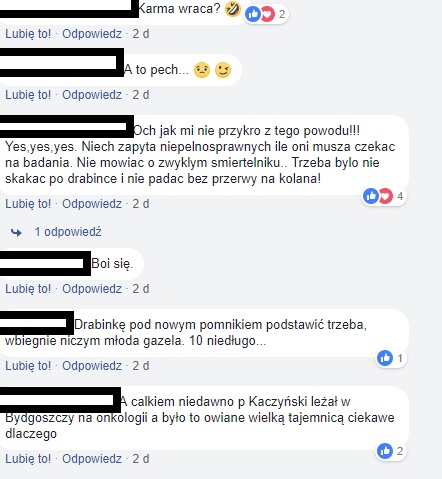
Task: Click Odpowiedz under Boi się comment
Action: (x=92, y=288)
